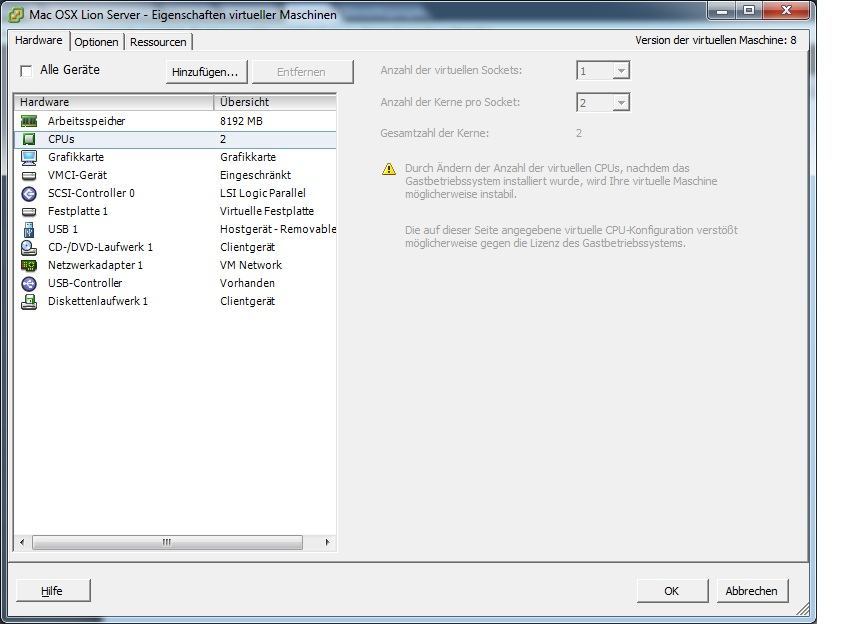Click the scroll right arrow of hardware list
864x624 pixels.
pos(327,542)
